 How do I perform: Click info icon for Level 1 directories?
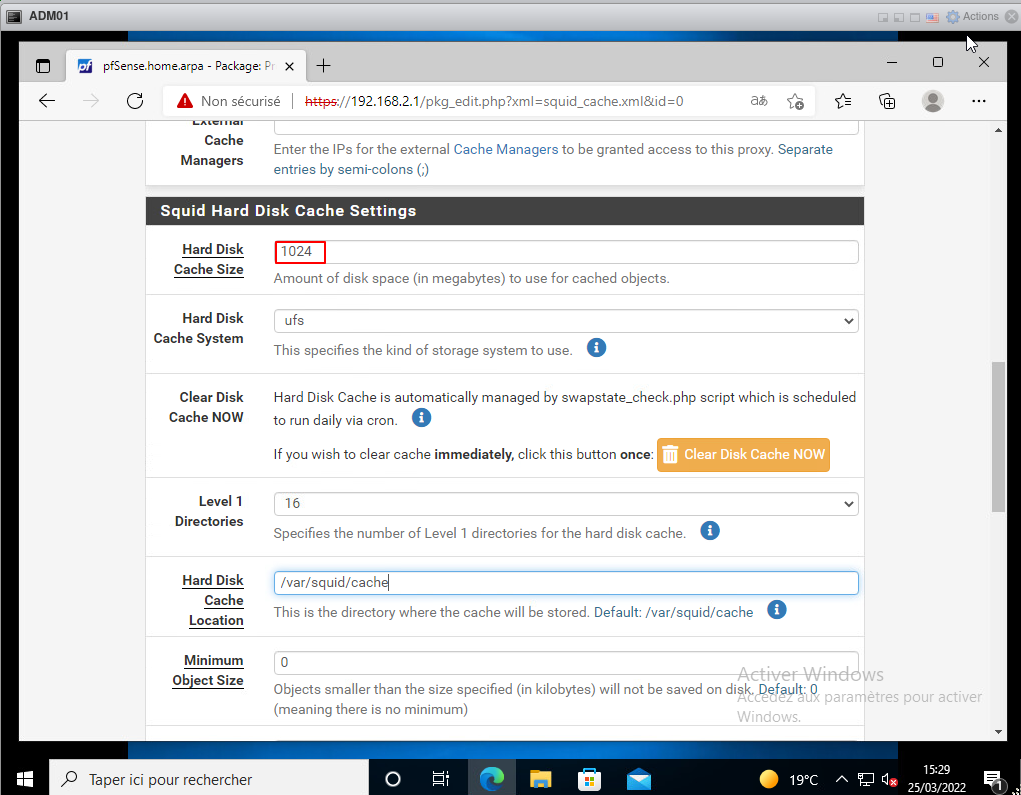(709, 531)
